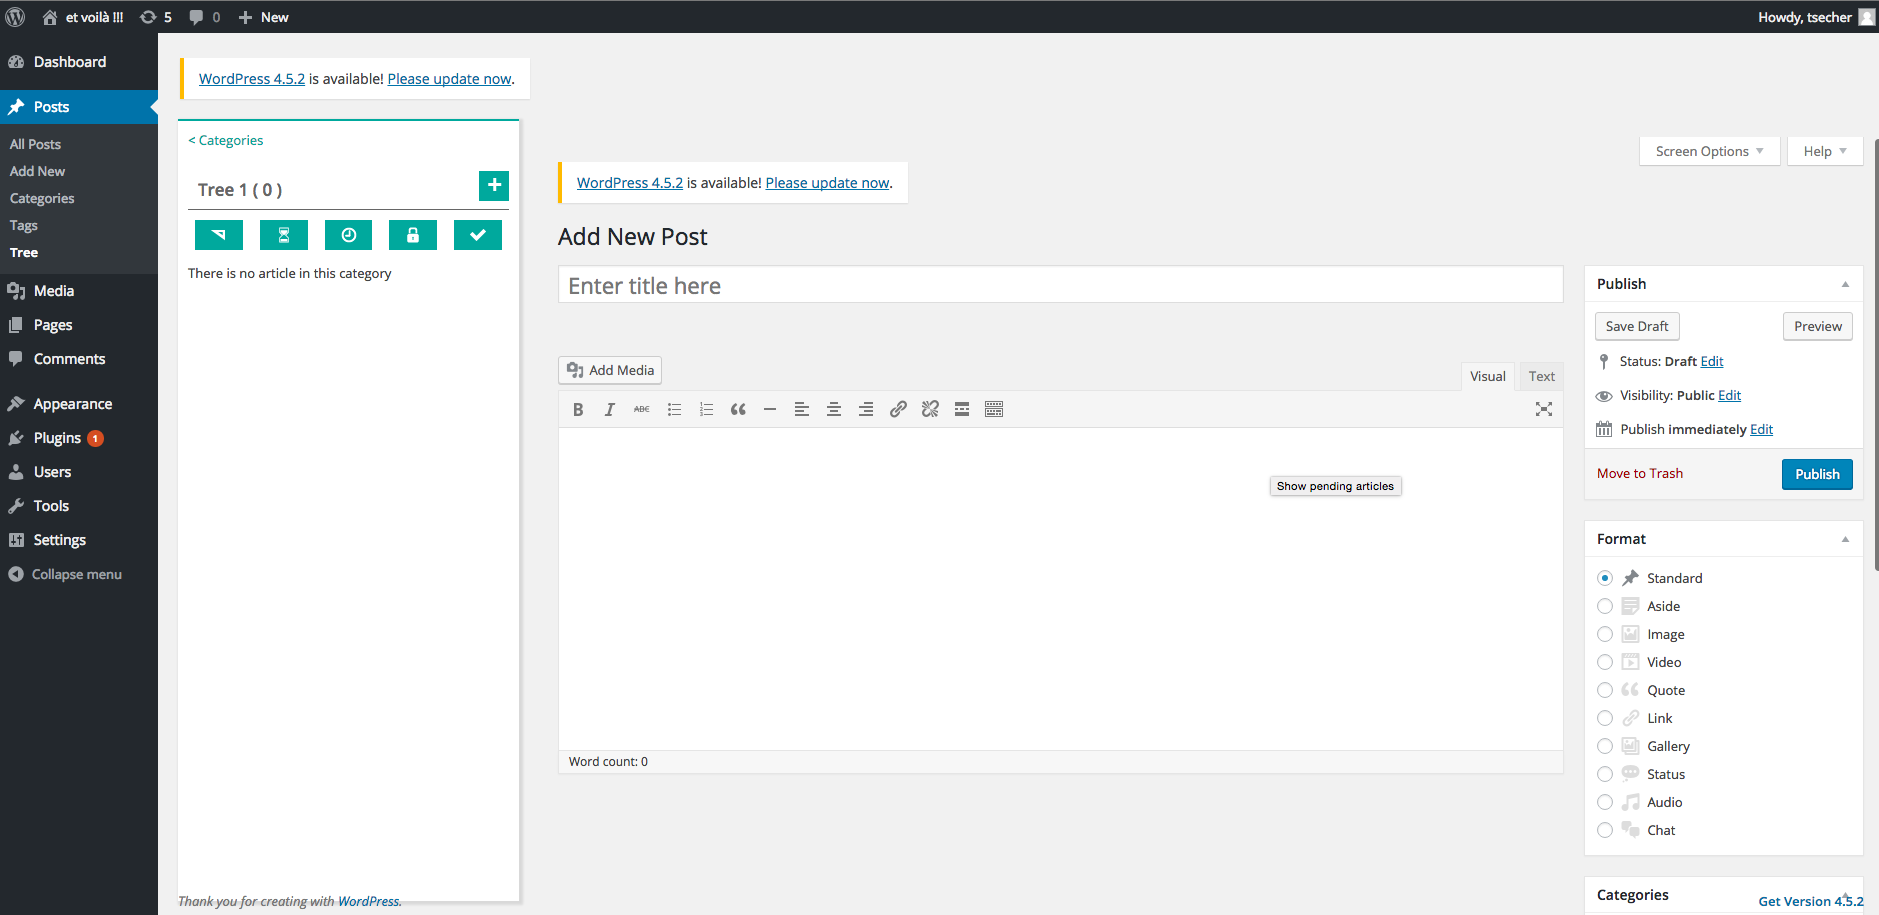
Task: Insert a bulleted list
Action: (x=674, y=409)
